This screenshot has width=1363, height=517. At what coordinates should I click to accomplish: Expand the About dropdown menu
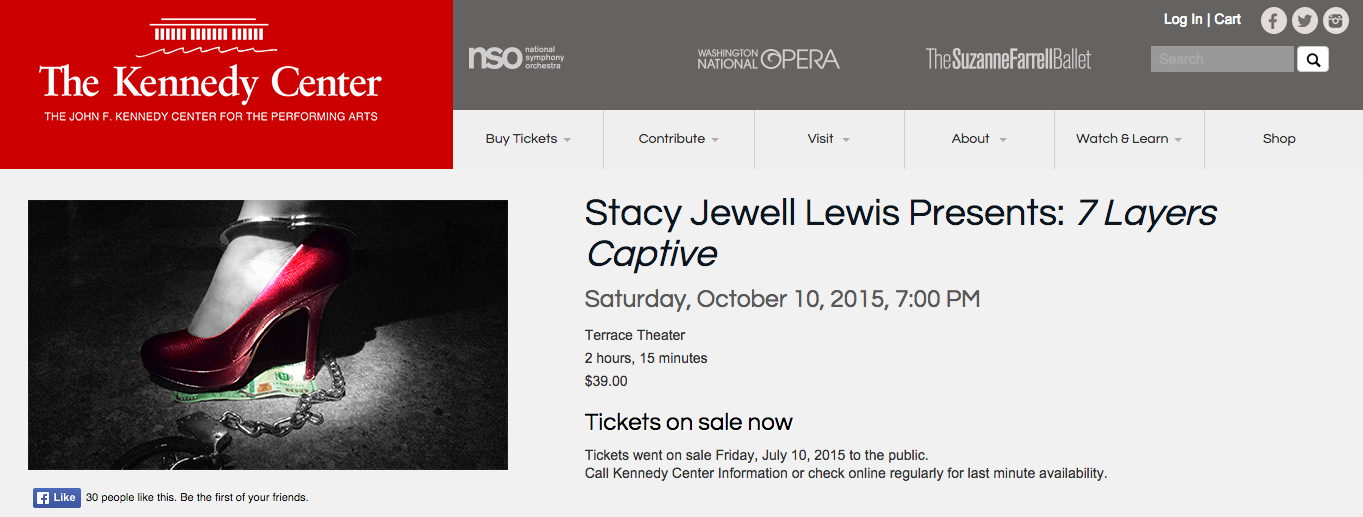coord(979,139)
